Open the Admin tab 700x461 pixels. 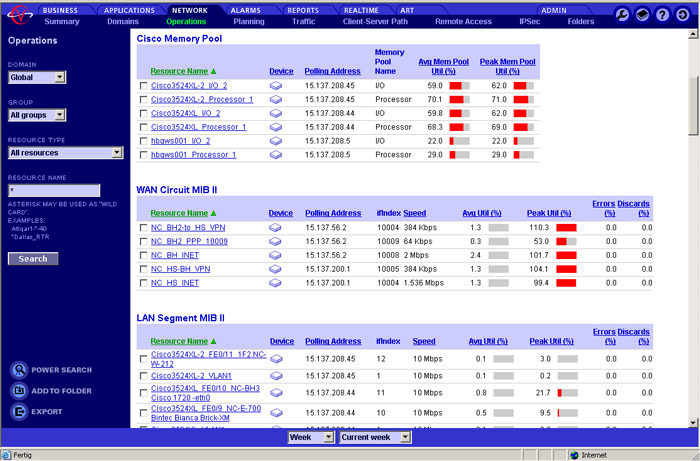554,10
